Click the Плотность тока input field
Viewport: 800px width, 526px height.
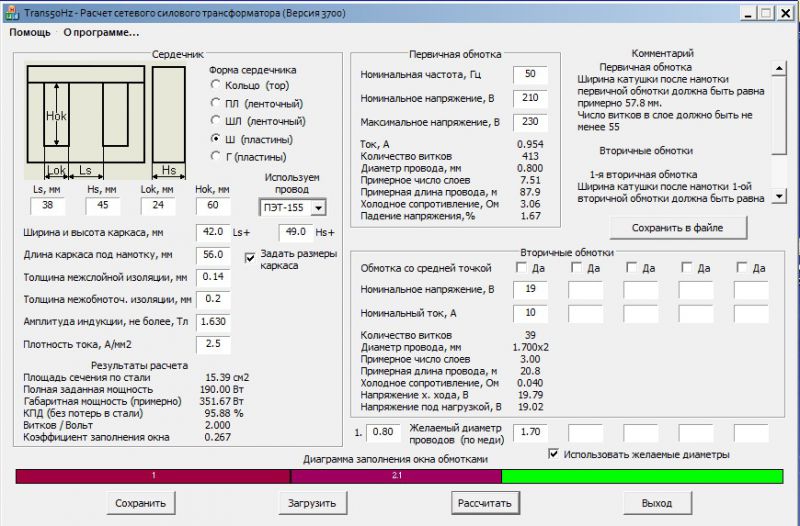[x=212, y=344]
